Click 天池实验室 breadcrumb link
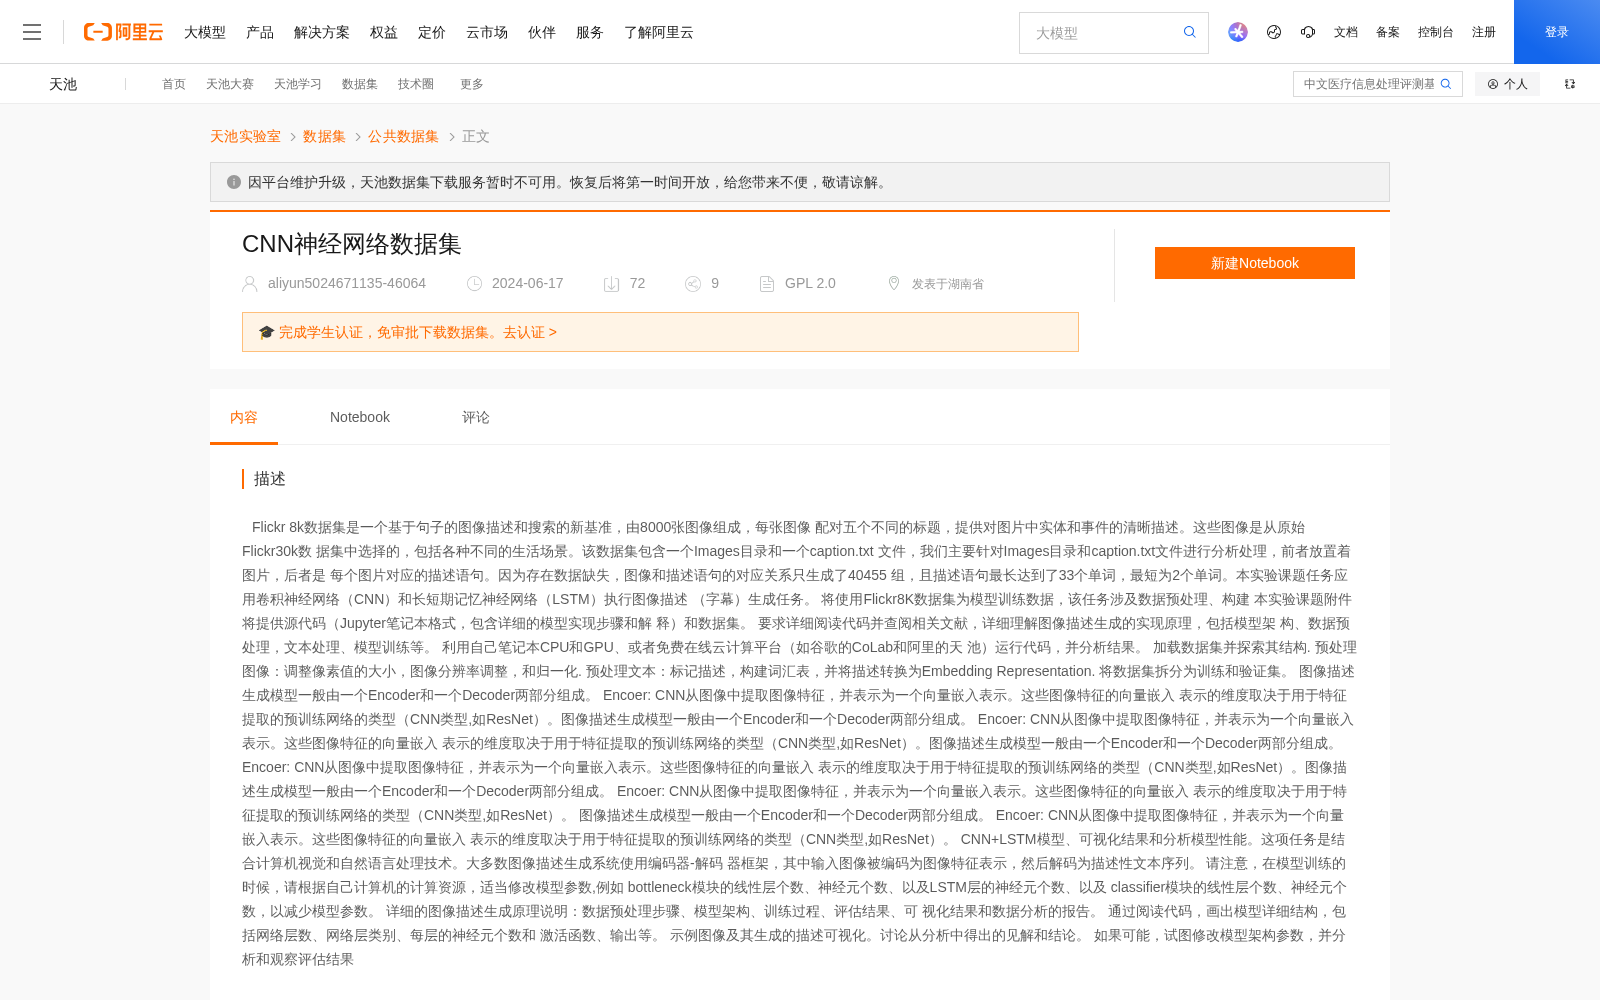Image resolution: width=1600 pixels, height=1000 pixels. pyautogui.click(x=245, y=136)
